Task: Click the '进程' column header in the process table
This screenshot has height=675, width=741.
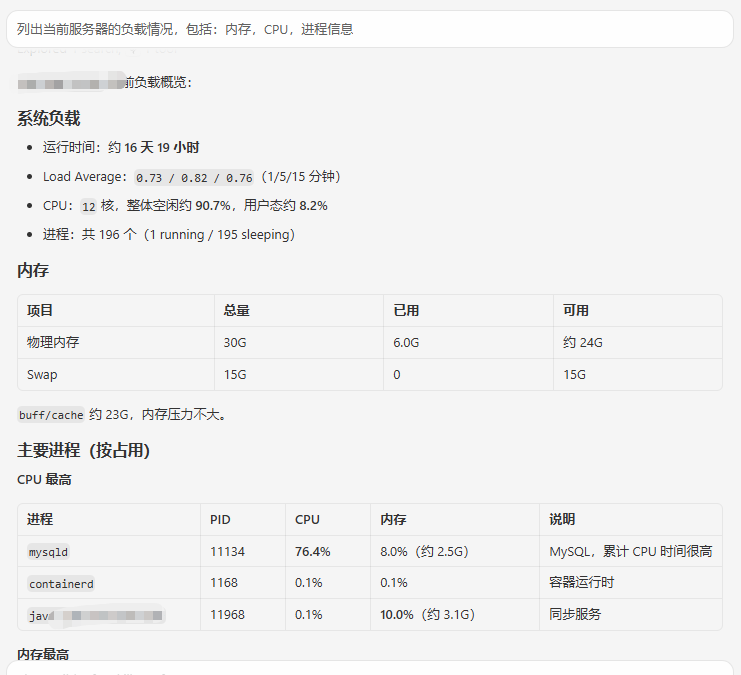Action: pos(40,519)
